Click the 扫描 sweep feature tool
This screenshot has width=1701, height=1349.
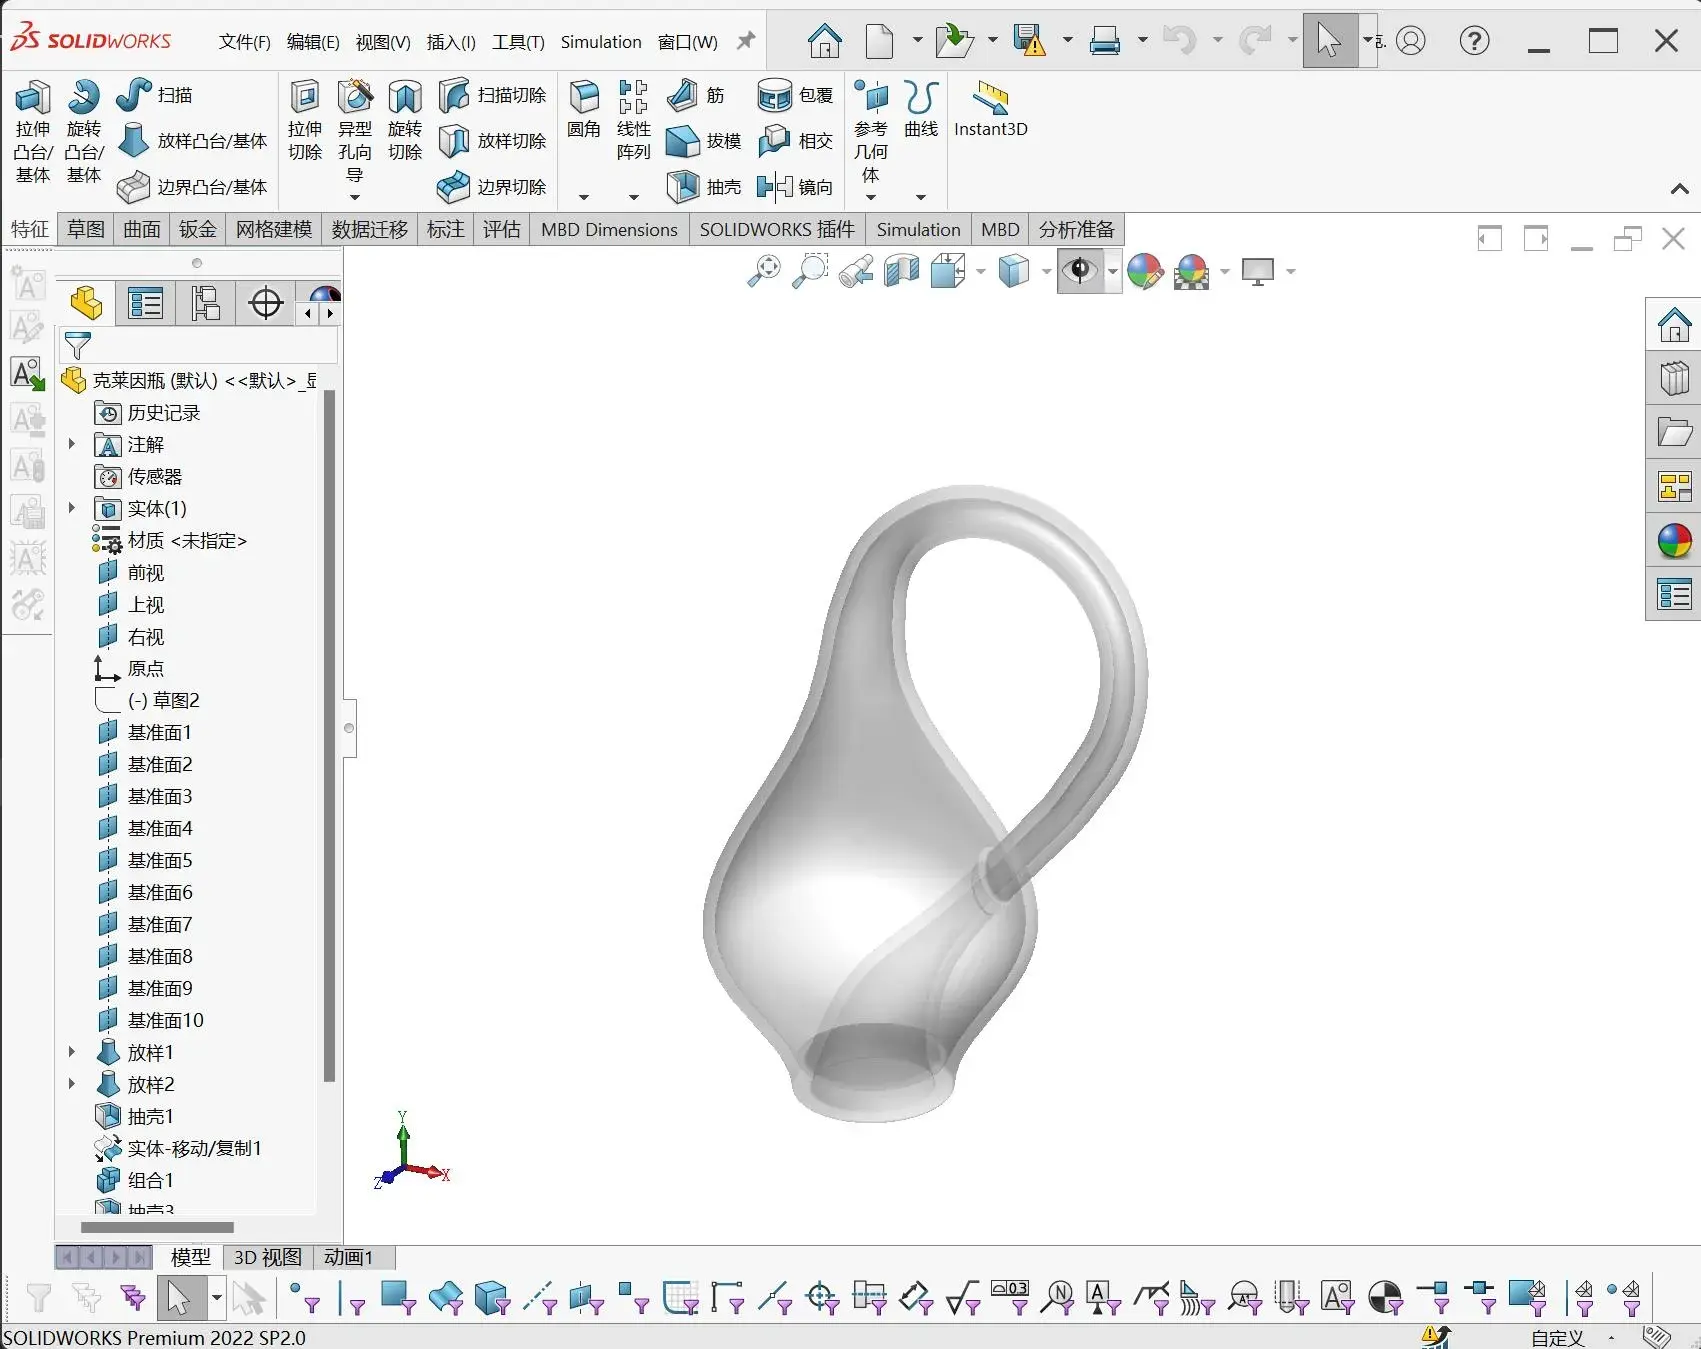(x=154, y=95)
